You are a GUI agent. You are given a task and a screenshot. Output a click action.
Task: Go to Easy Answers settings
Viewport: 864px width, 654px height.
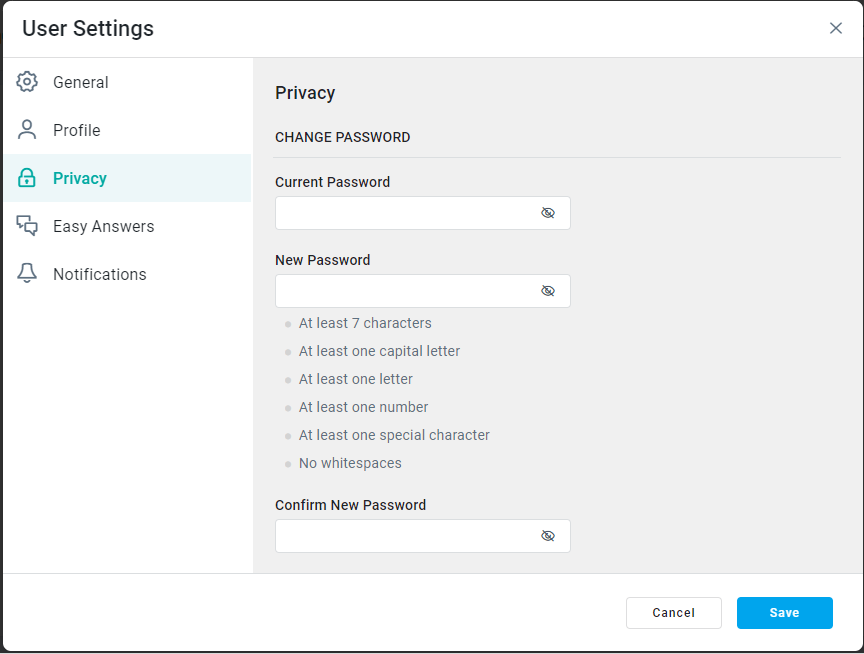tap(104, 226)
